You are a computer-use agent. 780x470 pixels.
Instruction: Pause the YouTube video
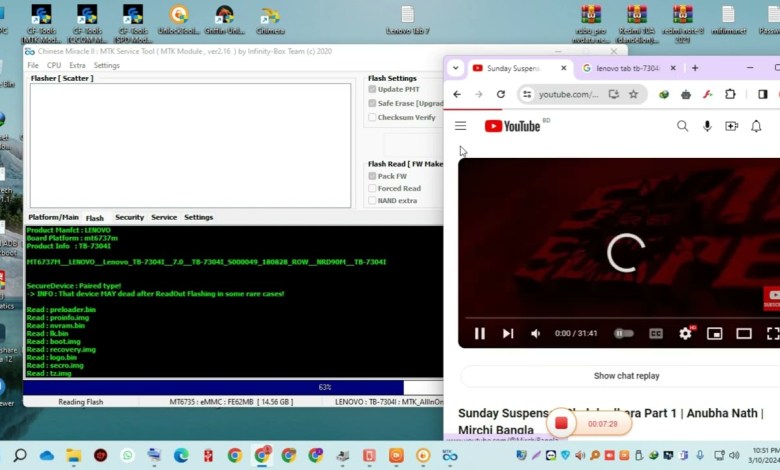coord(479,334)
